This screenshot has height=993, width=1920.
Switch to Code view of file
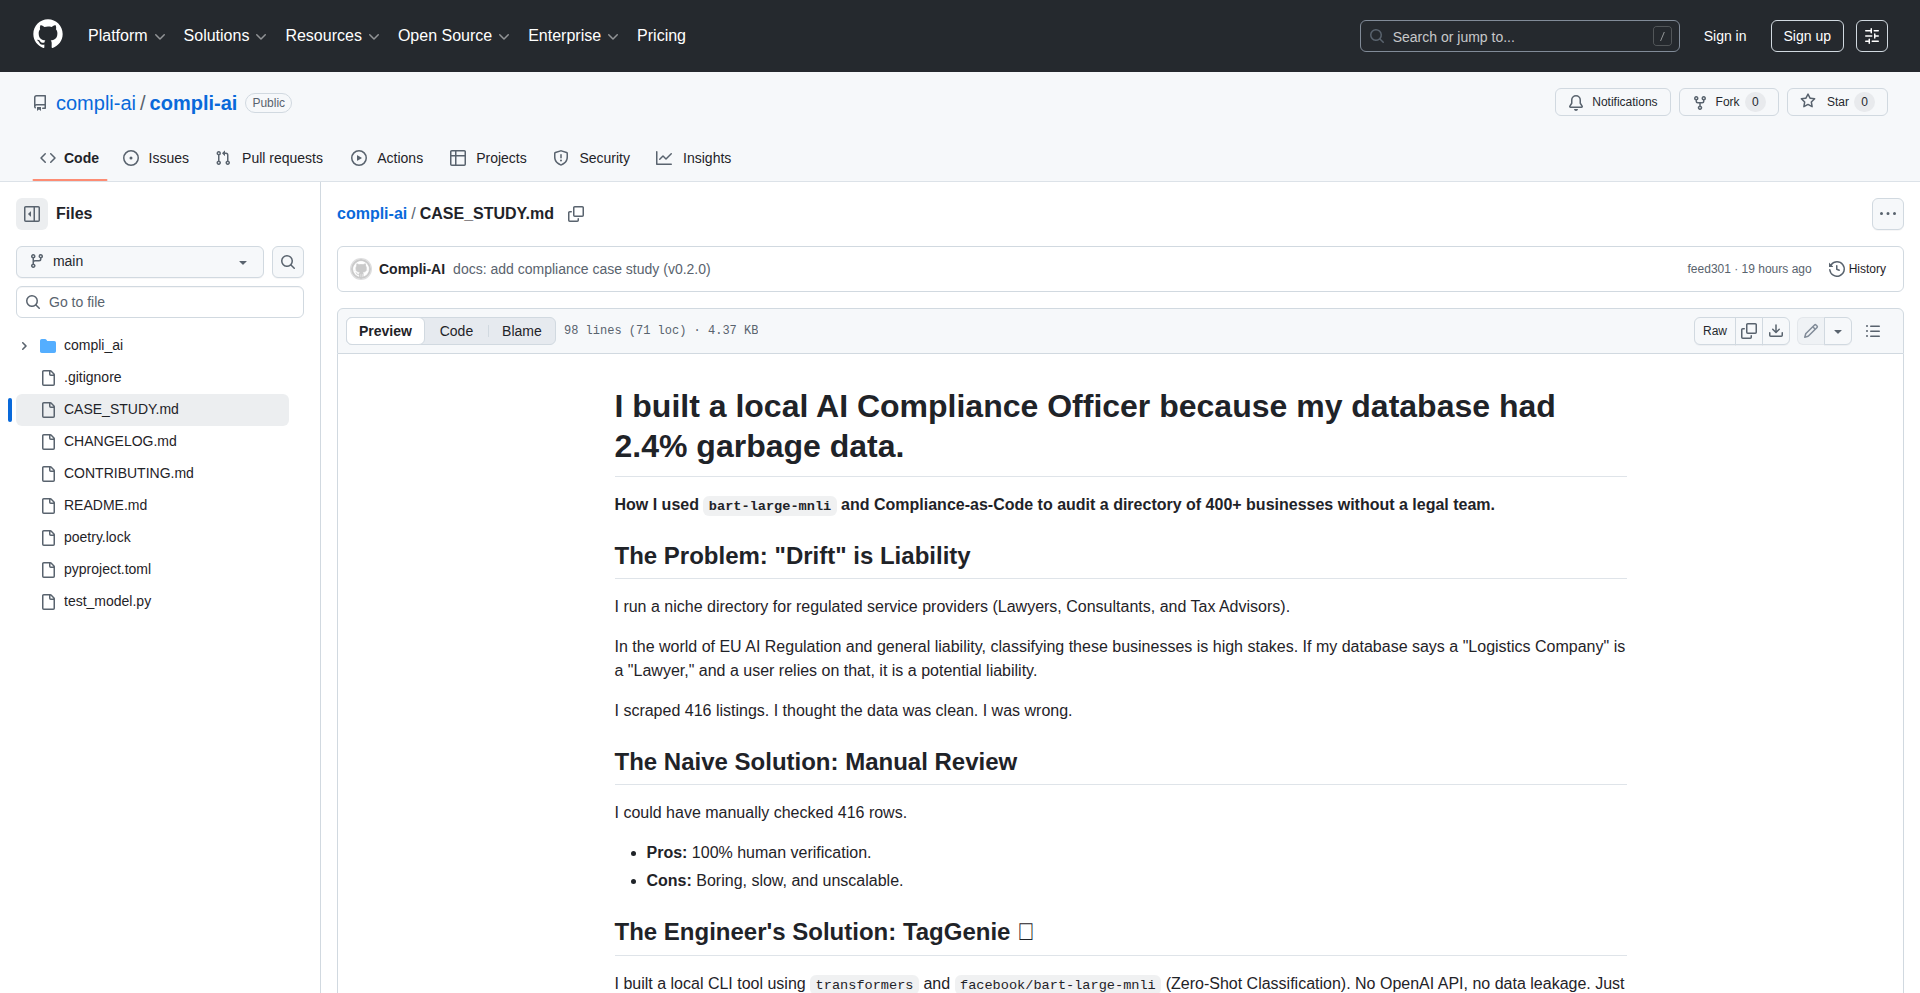(x=456, y=331)
